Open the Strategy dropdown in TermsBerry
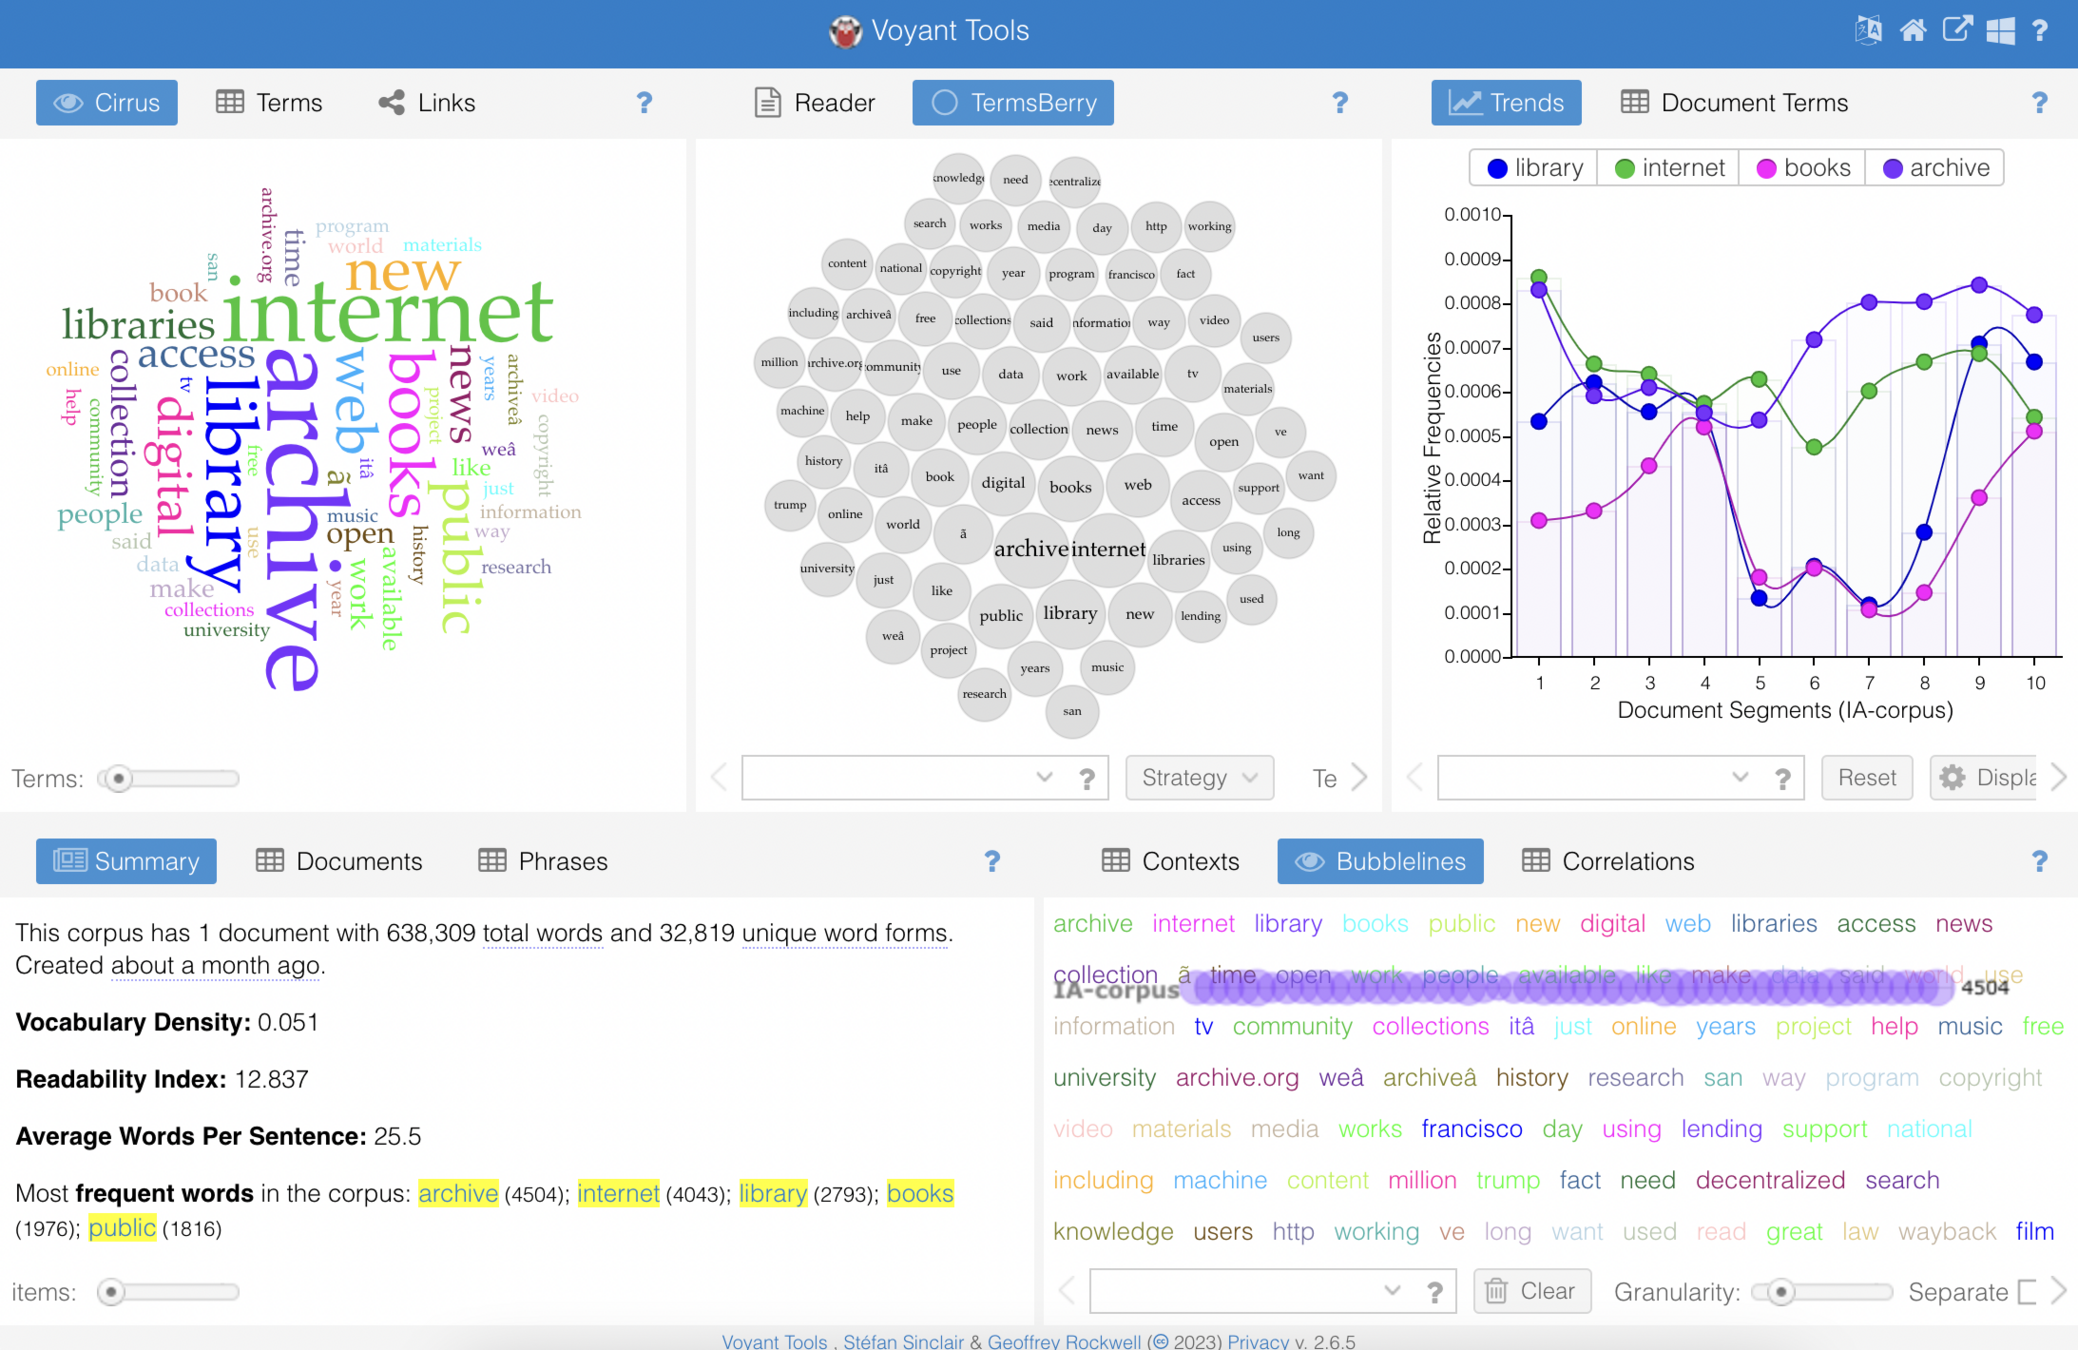Image resolution: width=2078 pixels, height=1350 pixels. click(x=1199, y=777)
